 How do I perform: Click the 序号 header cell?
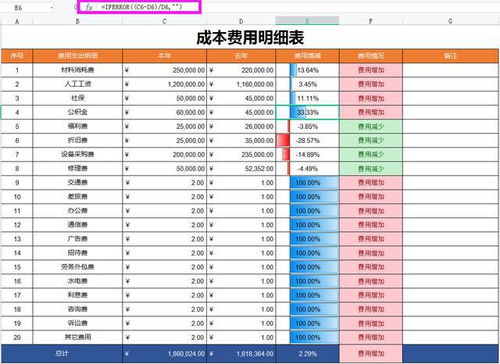click(x=17, y=56)
